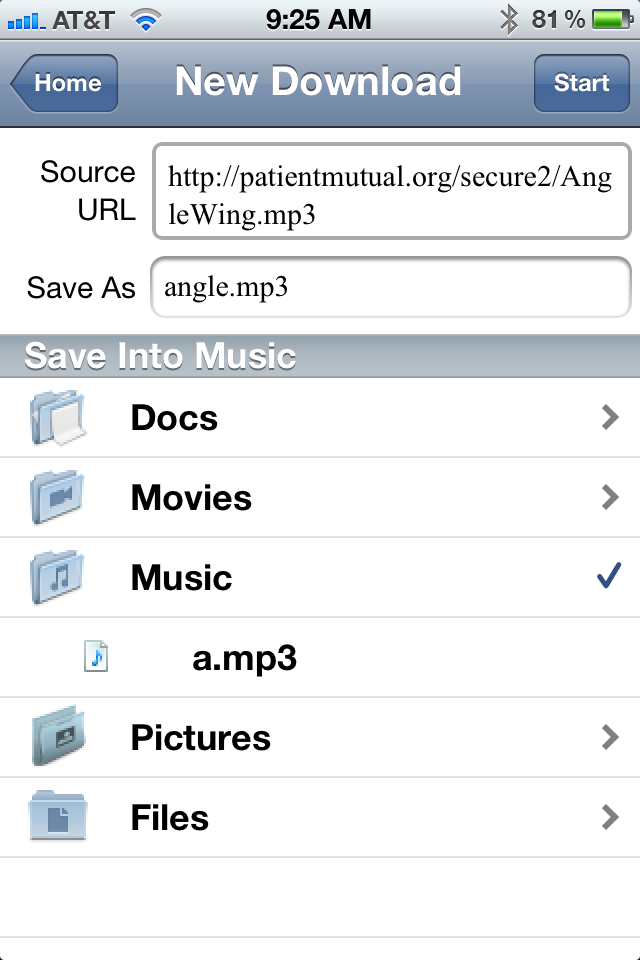
Task: Expand the Pictures folder chevron
Action: point(610,738)
